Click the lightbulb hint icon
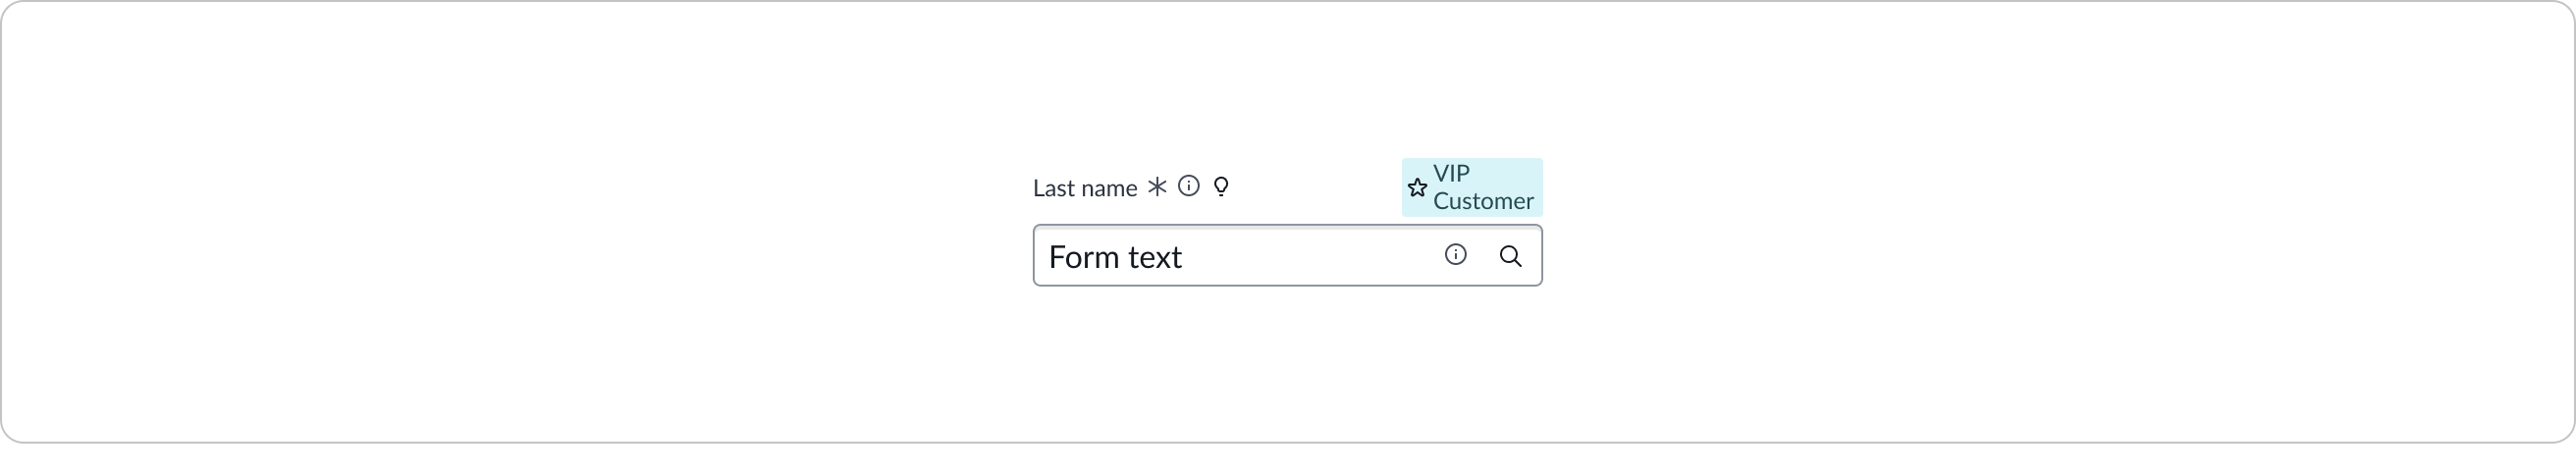 coord(1221,186)
